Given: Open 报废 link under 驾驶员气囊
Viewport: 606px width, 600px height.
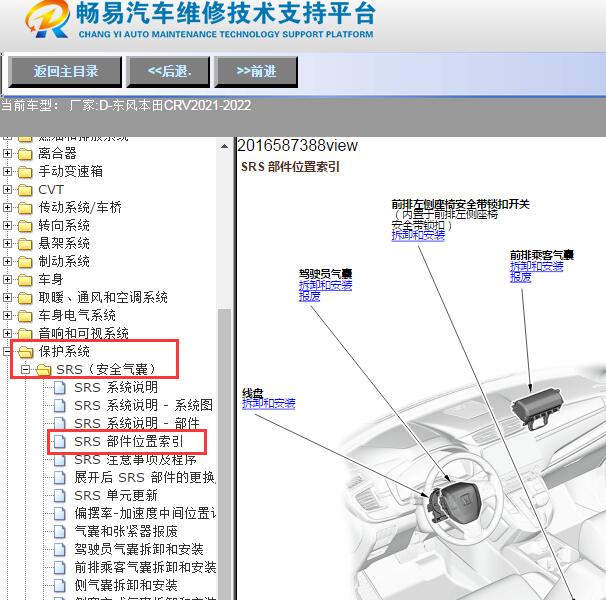Looking at the screenshot, I should coord(309,296).
